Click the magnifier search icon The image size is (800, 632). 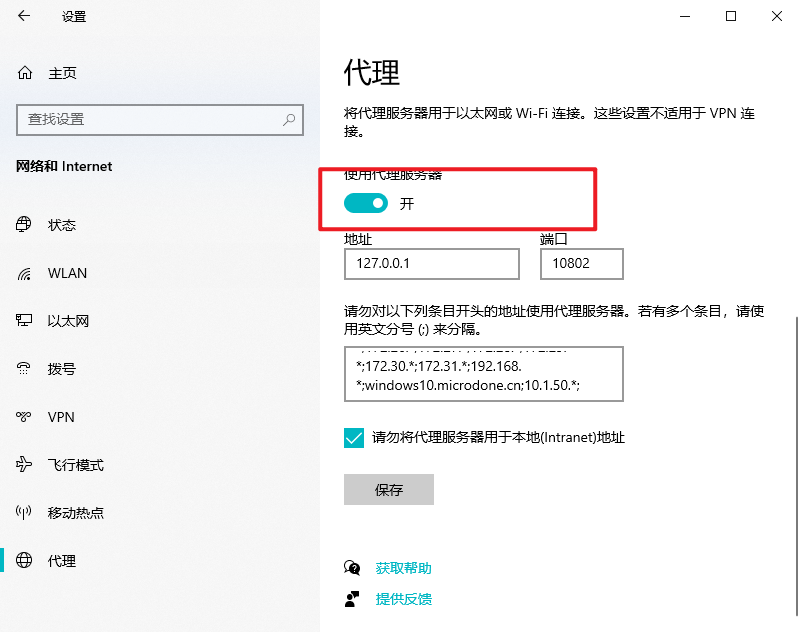coord(289,120)
